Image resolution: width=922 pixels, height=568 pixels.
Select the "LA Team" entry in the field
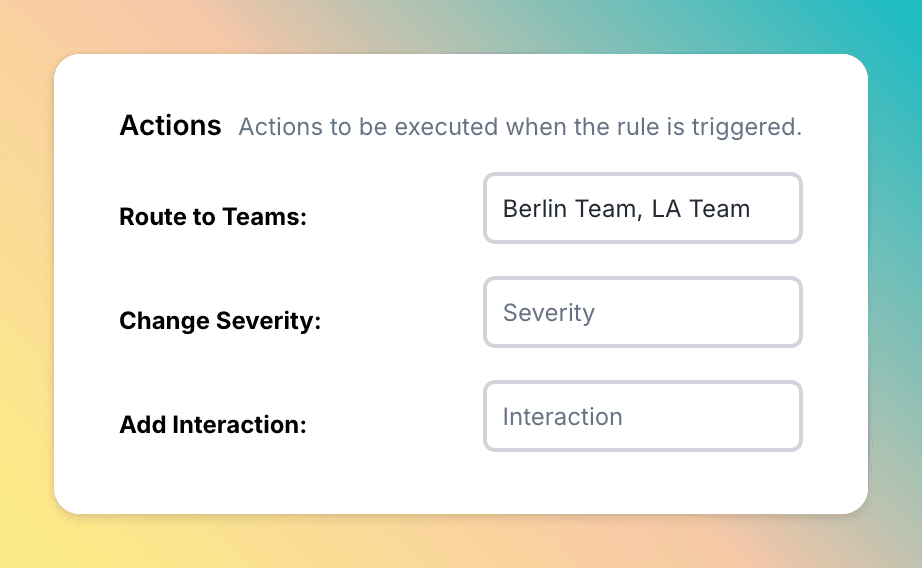701,209
